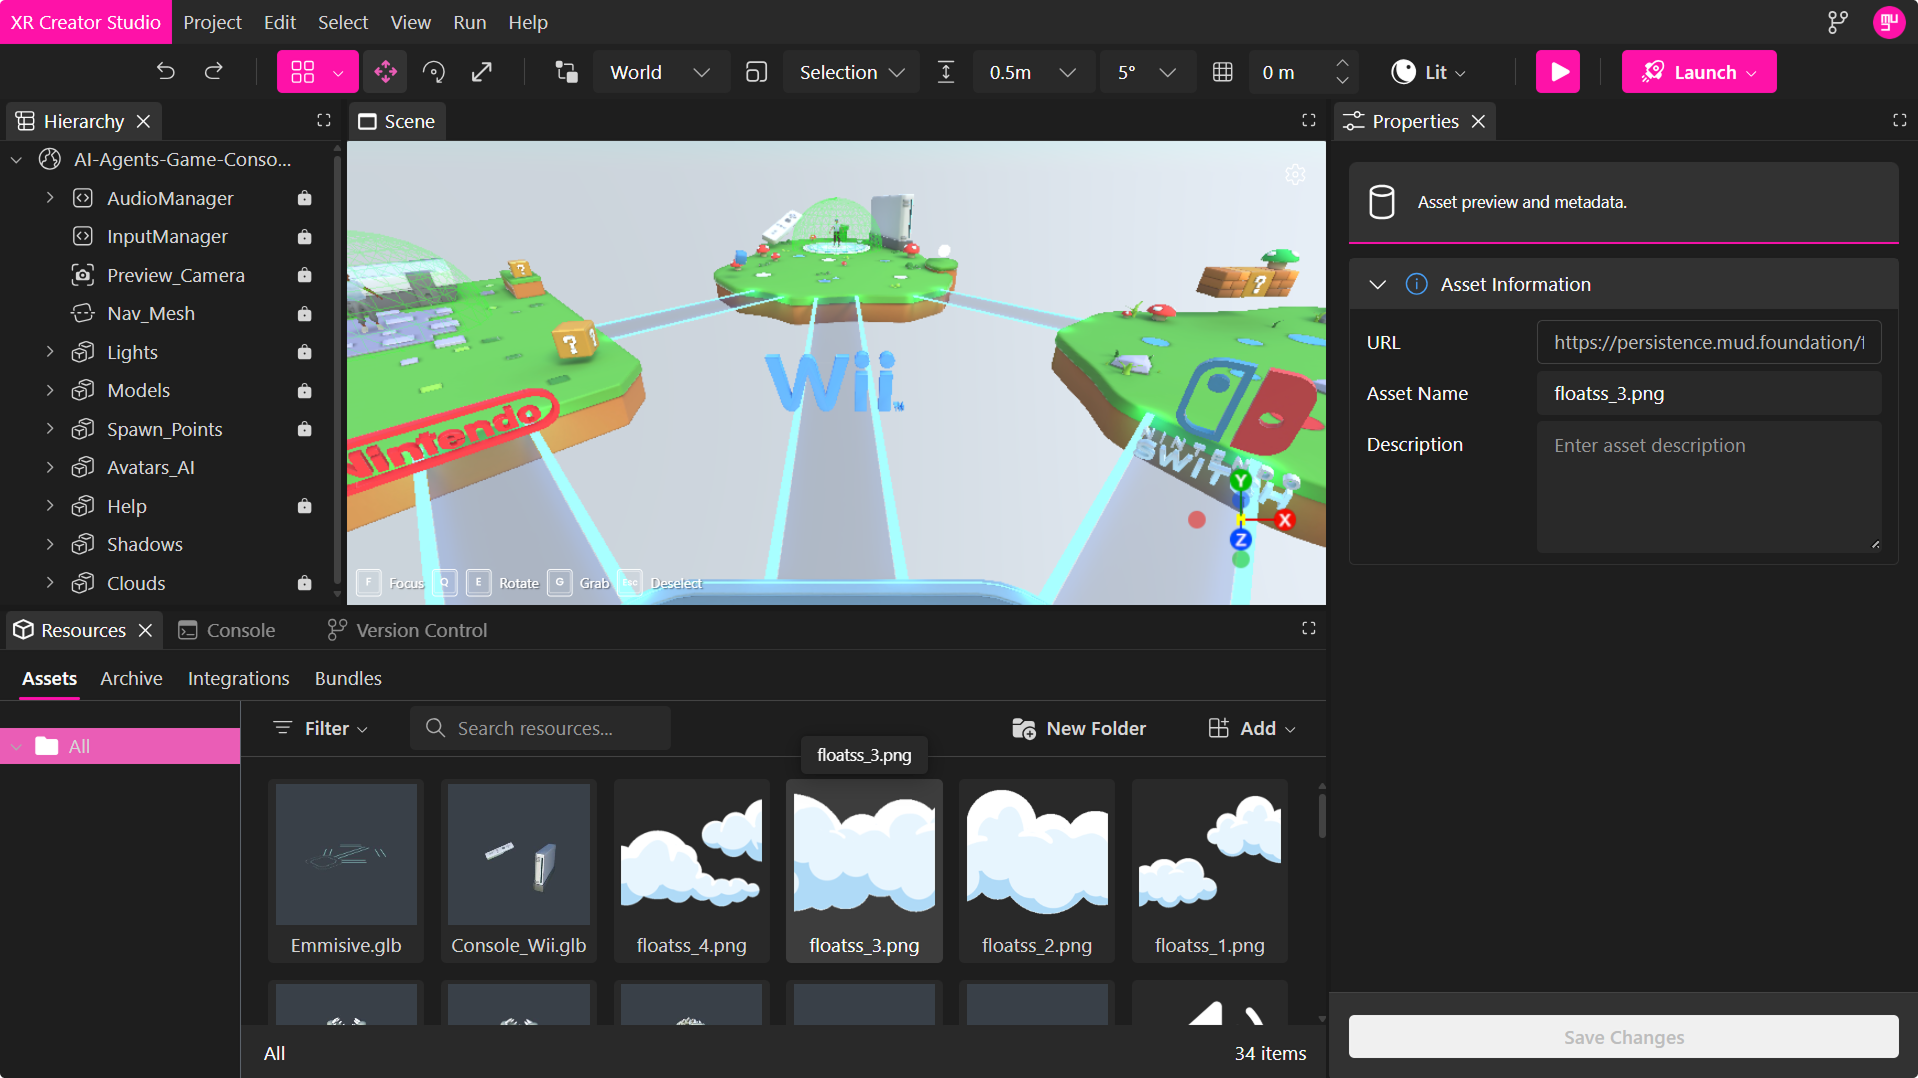The height and width of the screenshot is (1078, 1918).
Task: Close the Properties tab
Action: coord(1478,121)
